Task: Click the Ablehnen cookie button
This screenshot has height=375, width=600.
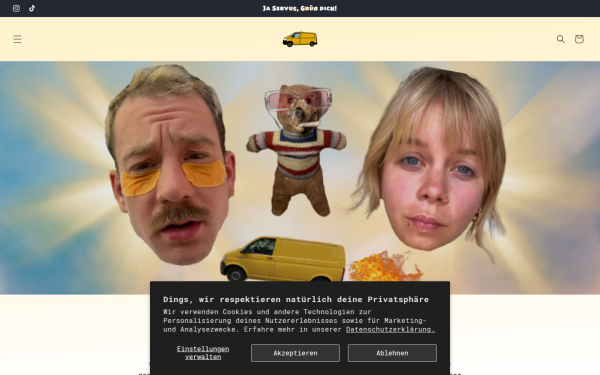Action: [392, 353]
